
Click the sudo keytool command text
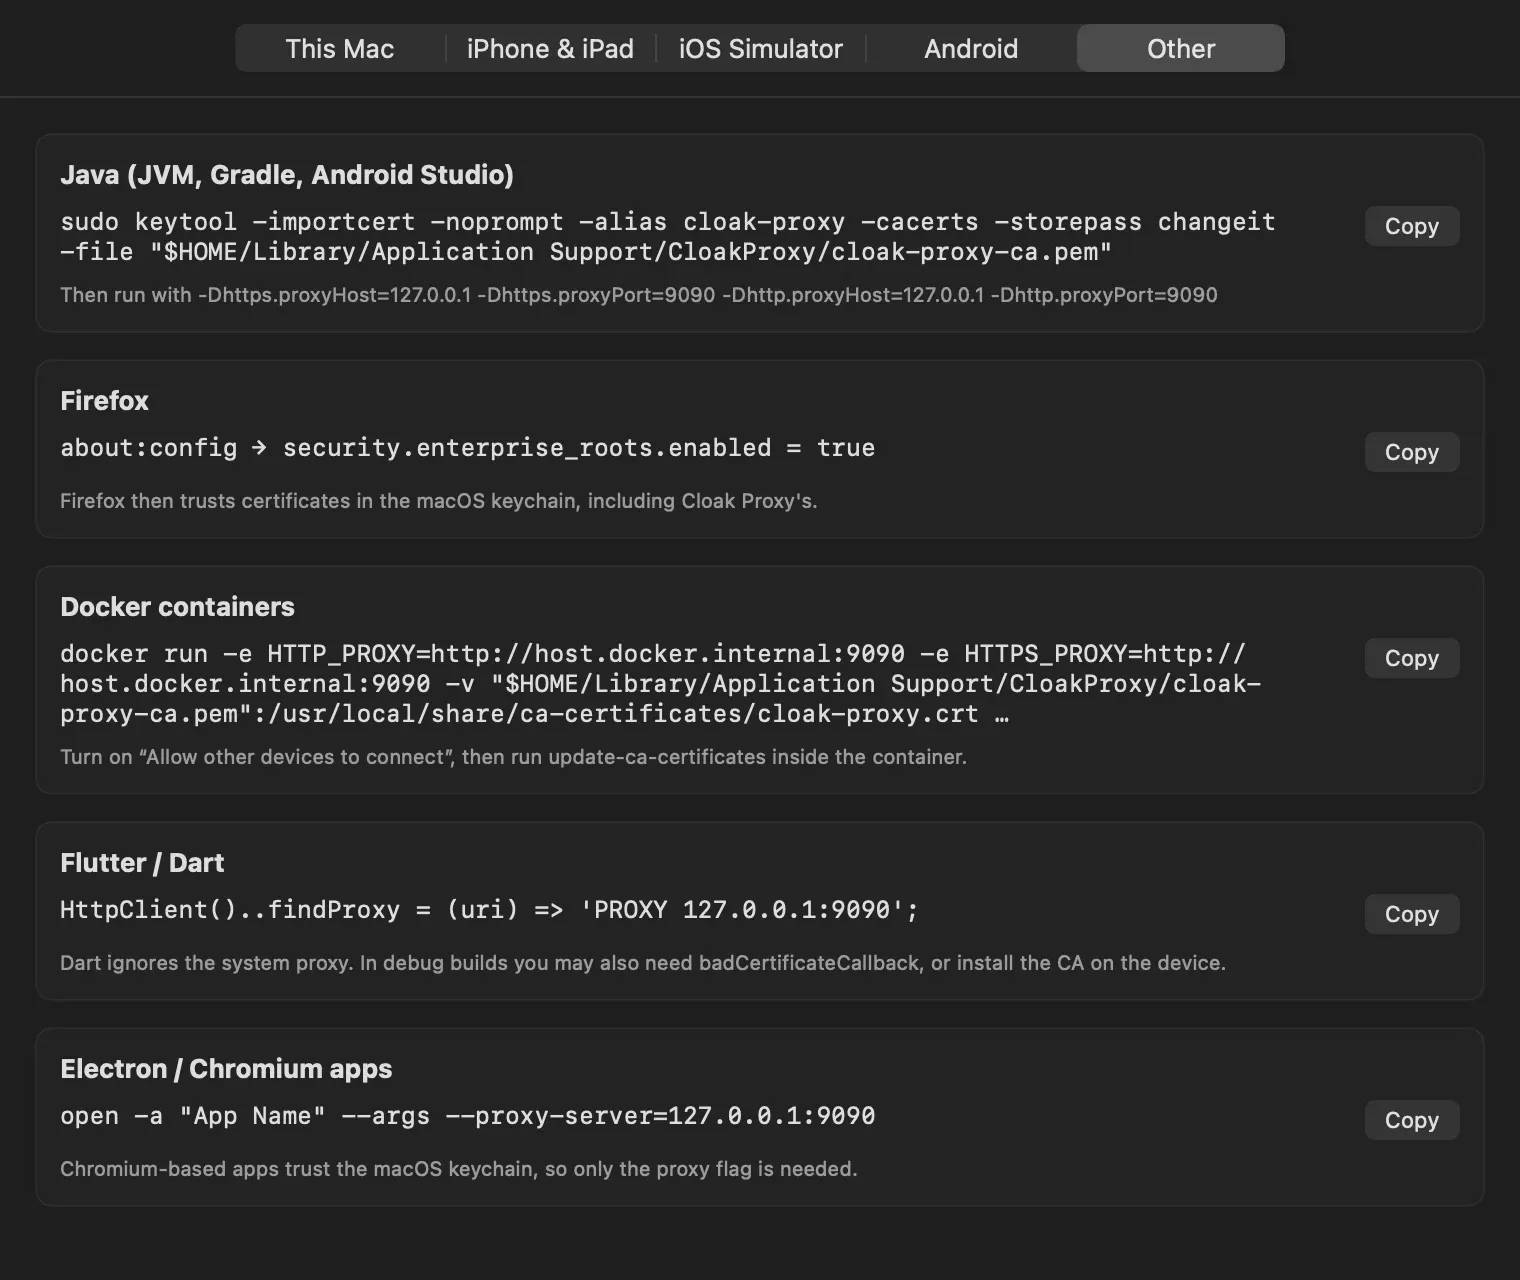668,237
